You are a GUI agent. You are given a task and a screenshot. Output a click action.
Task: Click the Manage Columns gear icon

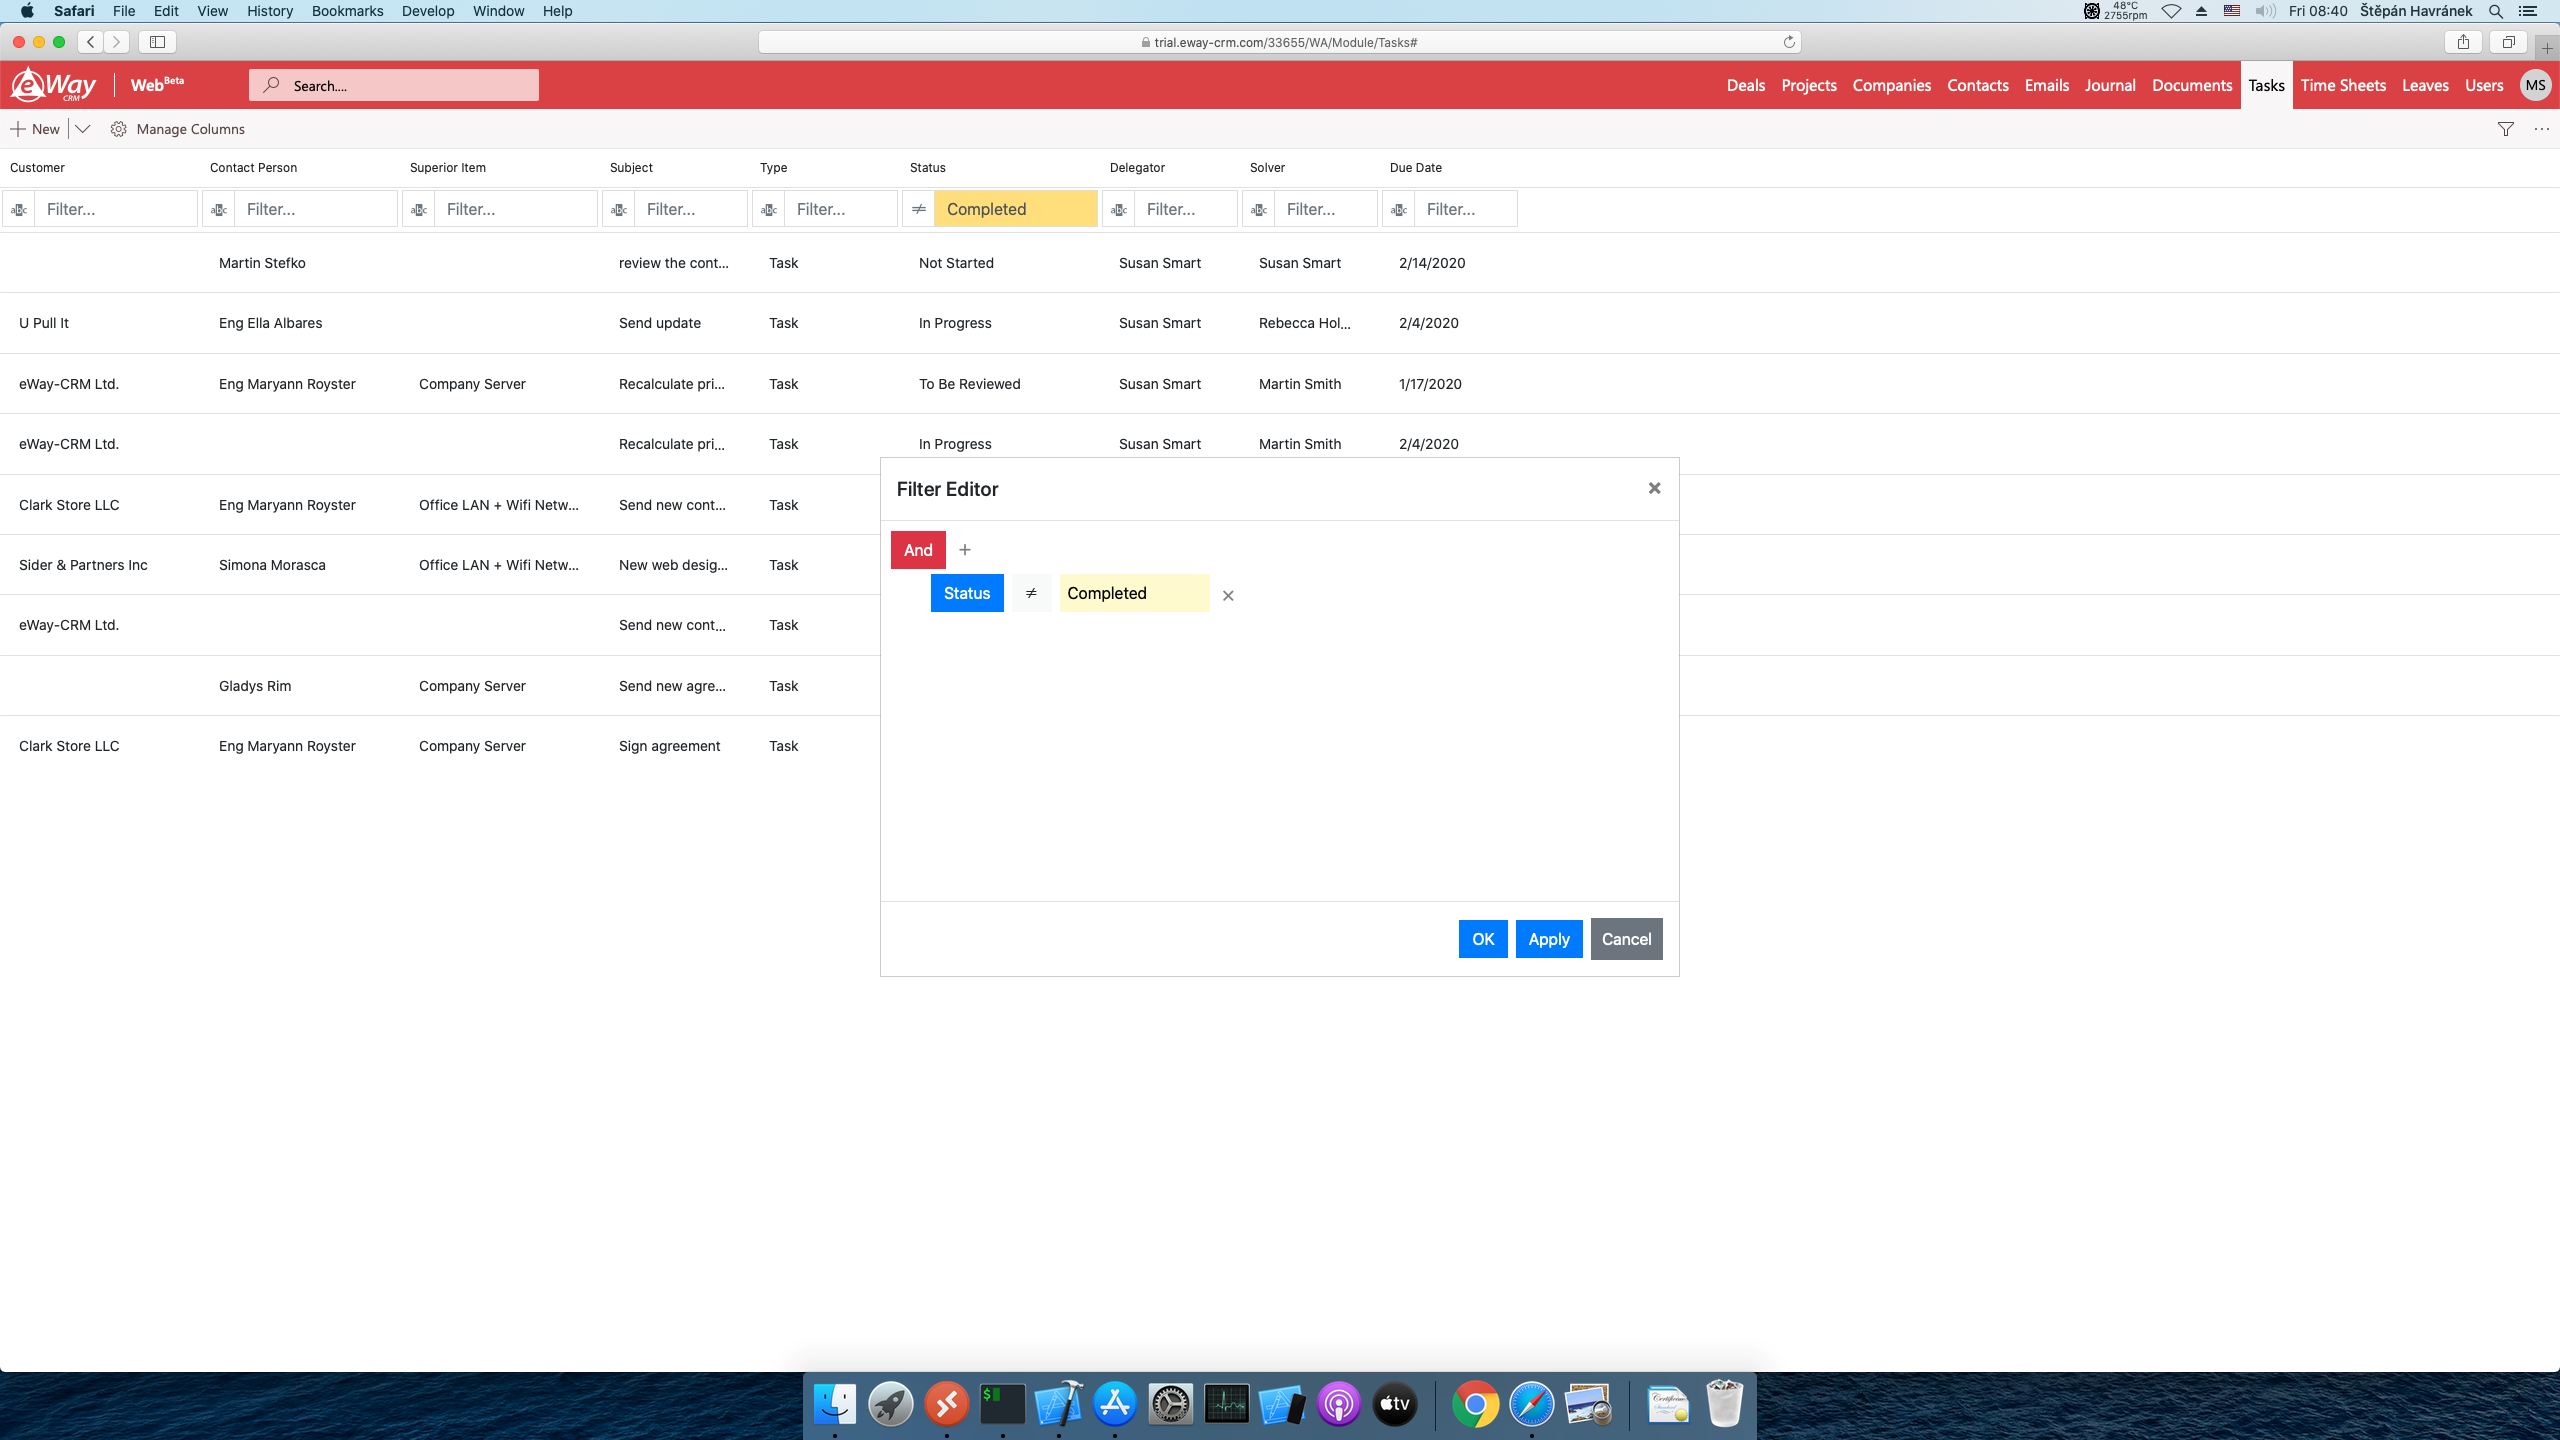point(118,129)
